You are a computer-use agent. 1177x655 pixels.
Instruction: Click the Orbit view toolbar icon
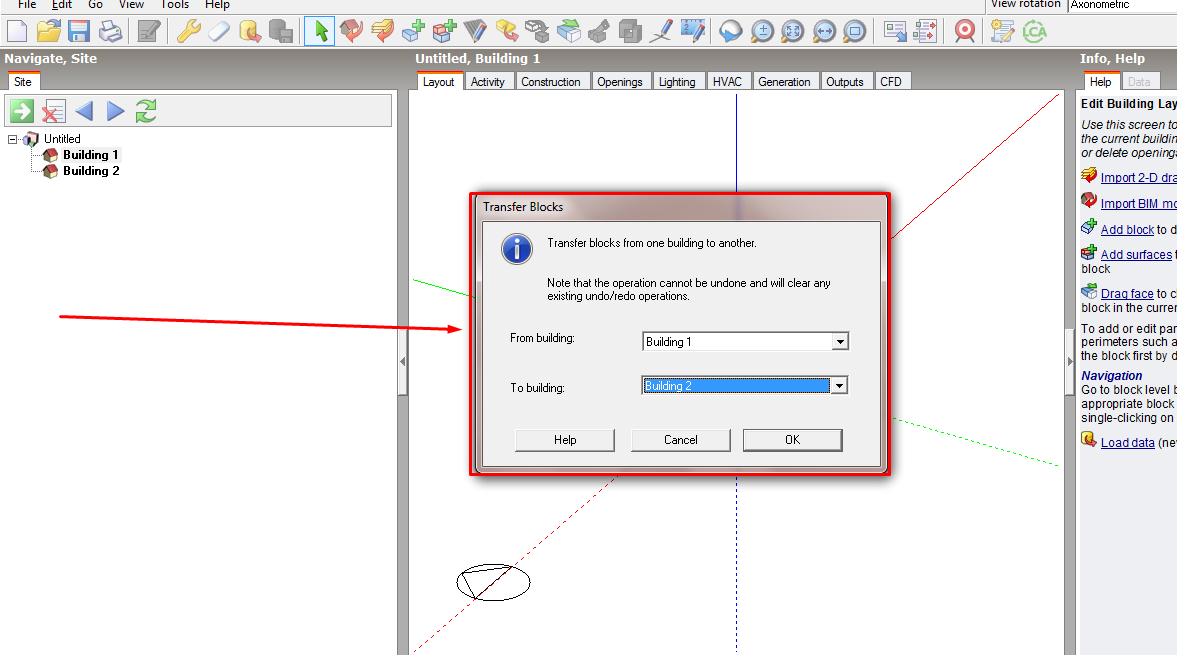tap(730, 32)
